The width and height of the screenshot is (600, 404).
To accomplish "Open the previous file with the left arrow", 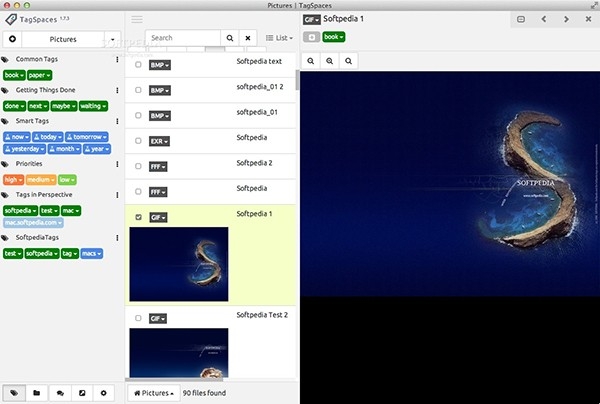I will 543,19.
